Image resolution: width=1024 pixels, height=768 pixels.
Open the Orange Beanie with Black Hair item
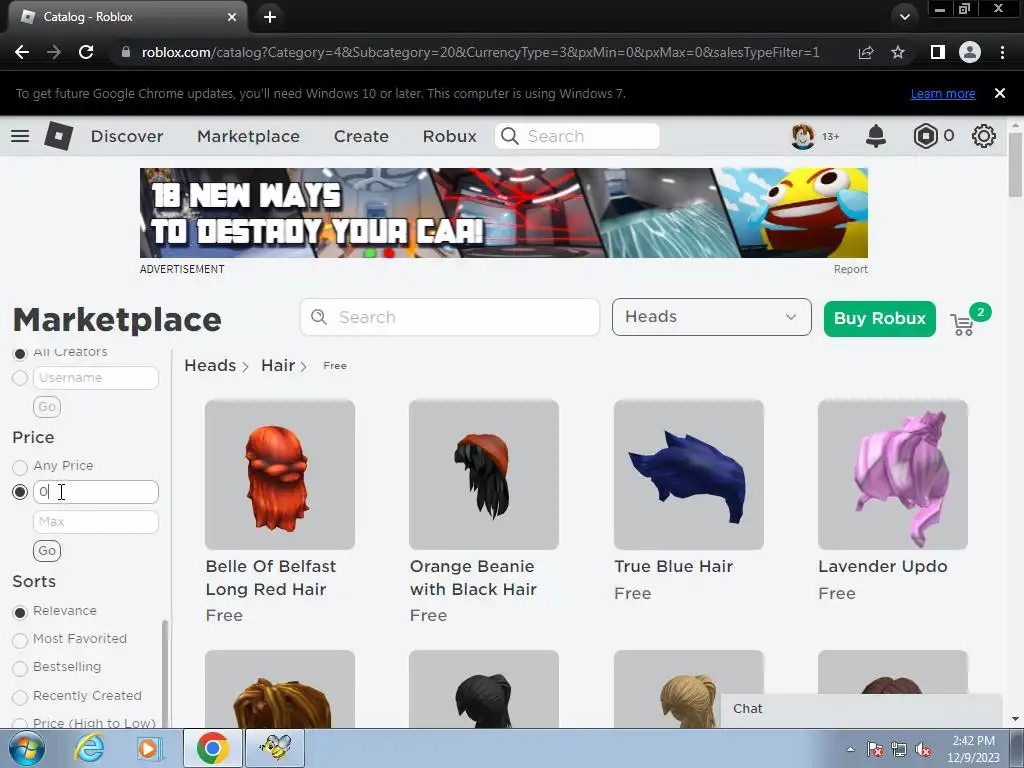(483, 475)
